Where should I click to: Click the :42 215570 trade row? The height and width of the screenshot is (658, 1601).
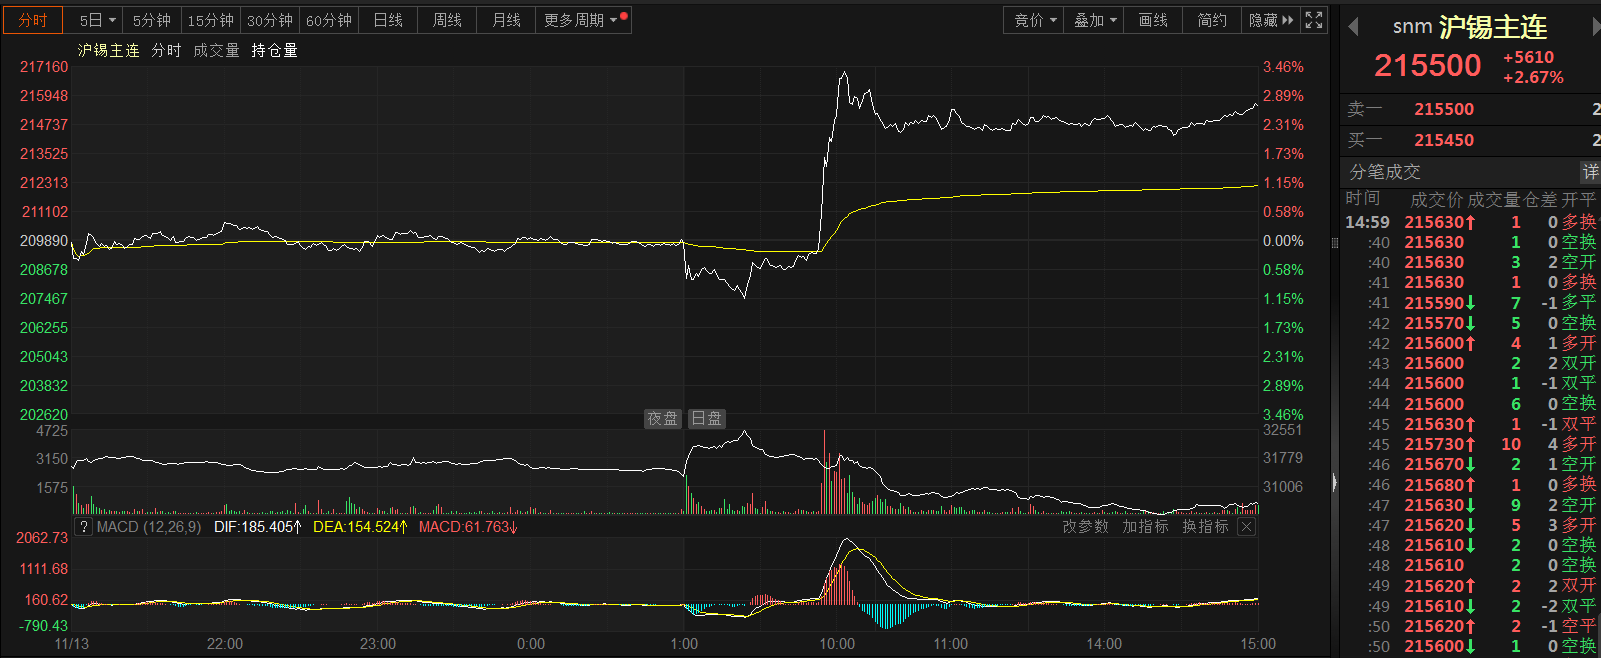(1470, 323)
